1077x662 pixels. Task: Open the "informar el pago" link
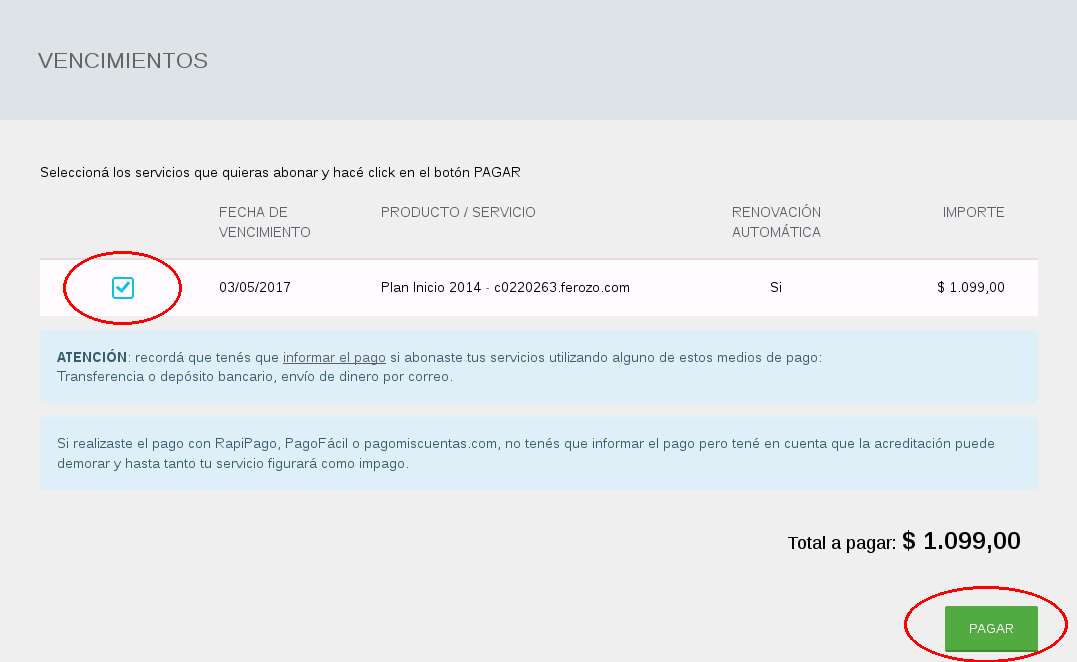point(335,357)
